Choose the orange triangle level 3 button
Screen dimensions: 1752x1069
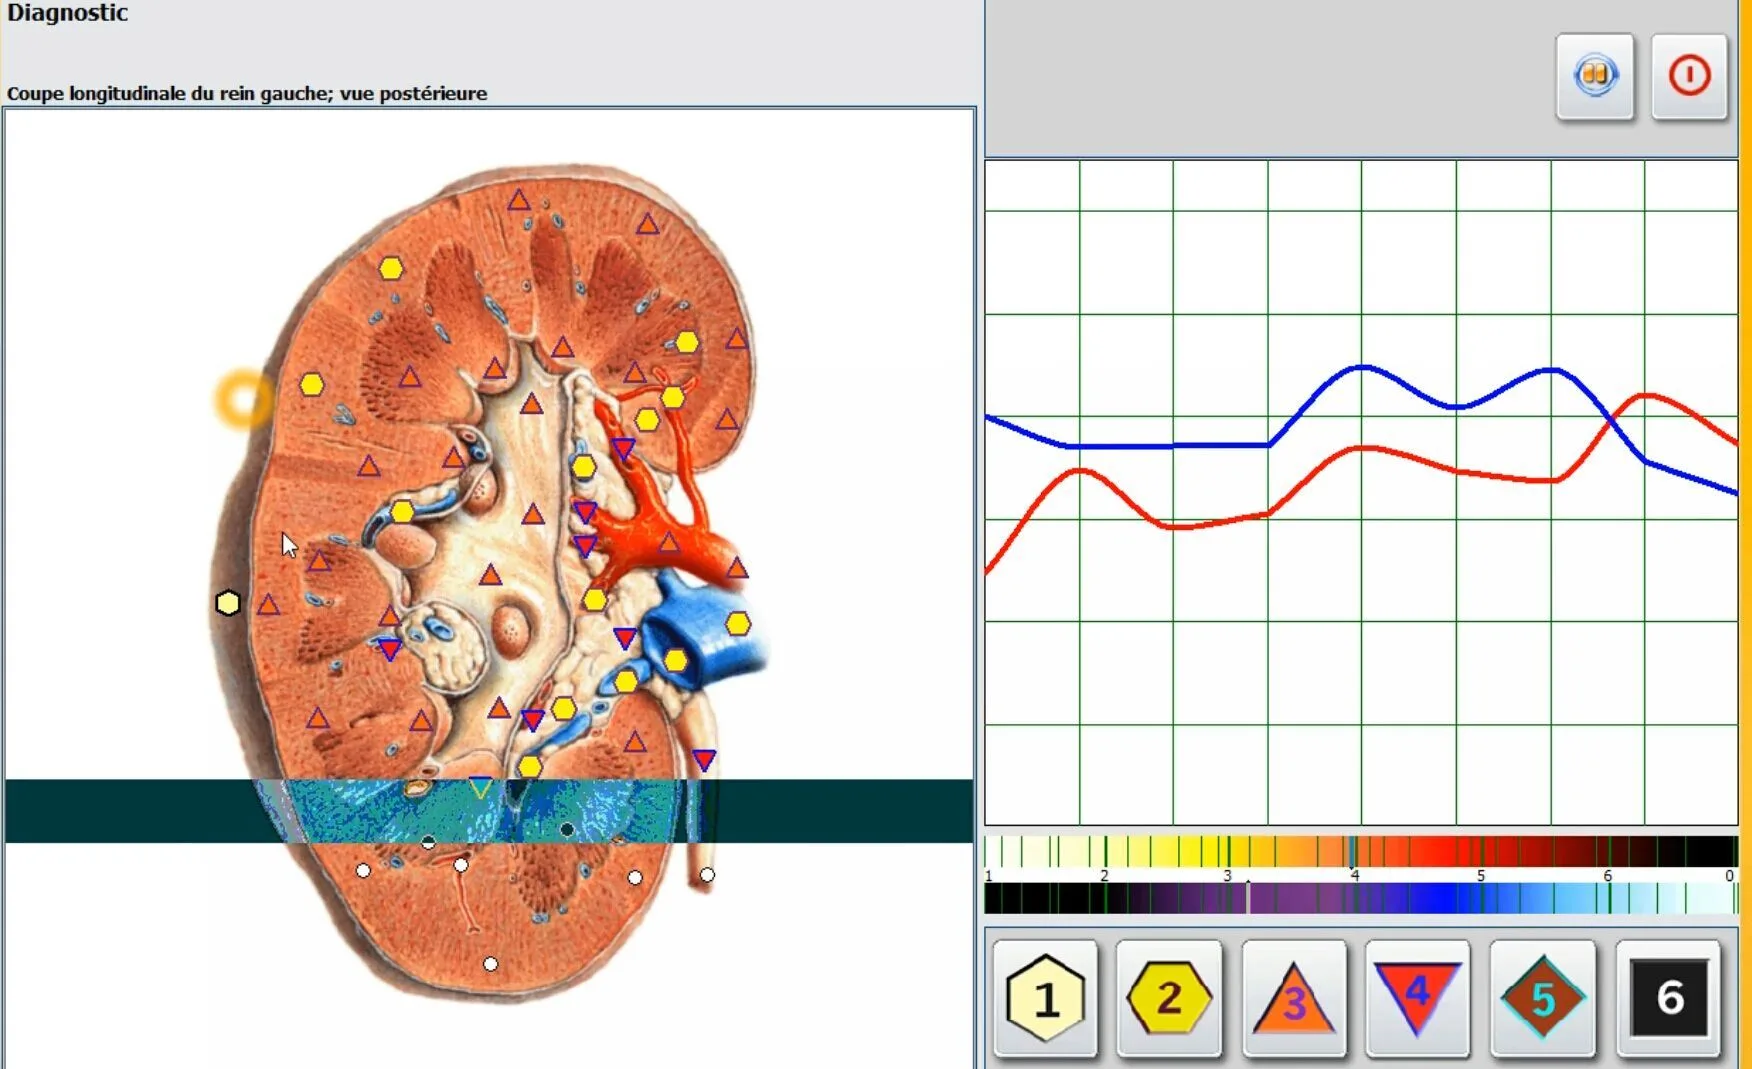click(1294, 998)
